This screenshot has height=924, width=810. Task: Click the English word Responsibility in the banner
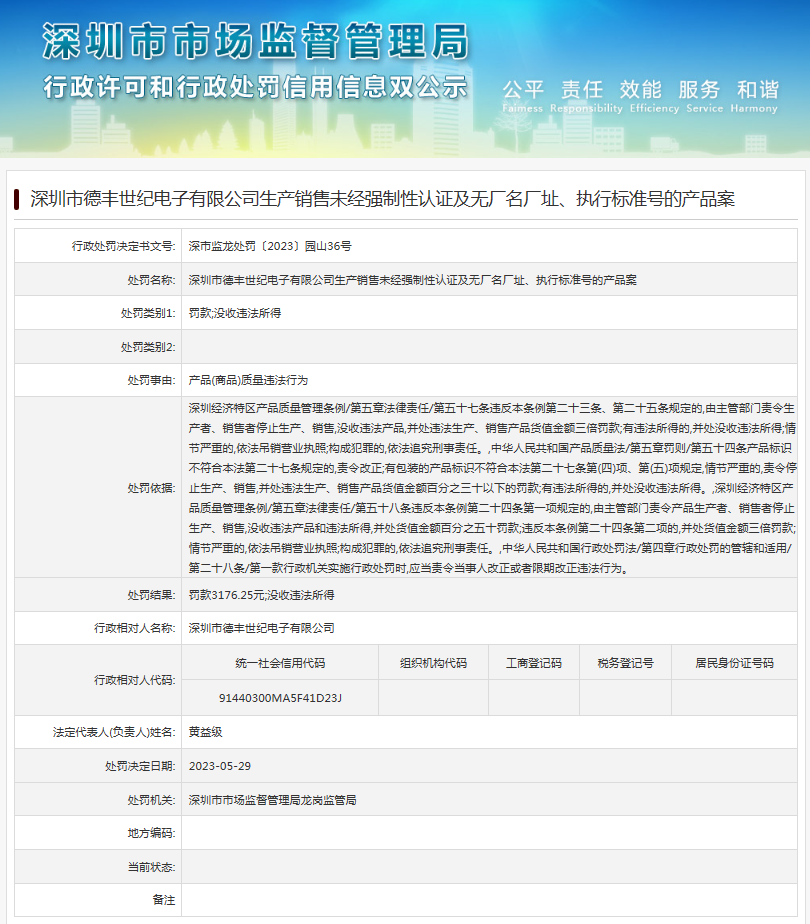[x=586, y=108]
